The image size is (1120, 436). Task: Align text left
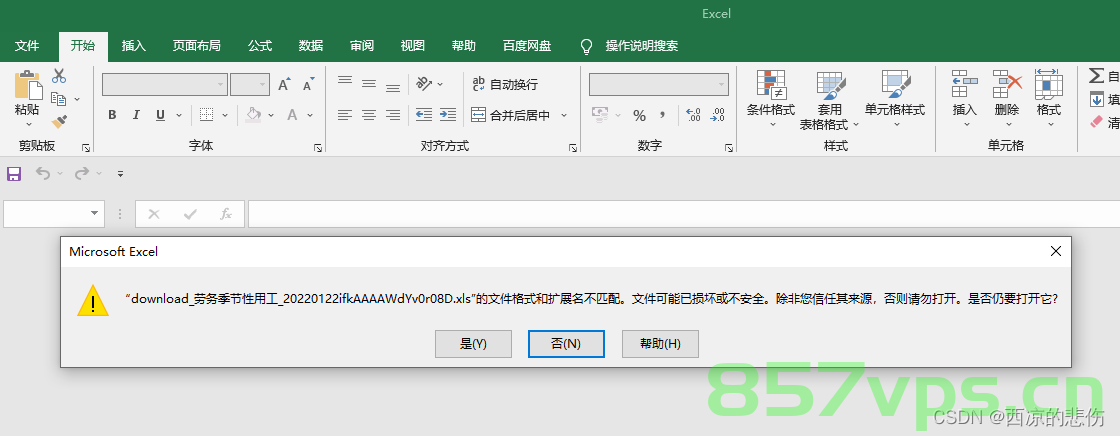coord(345,114)
